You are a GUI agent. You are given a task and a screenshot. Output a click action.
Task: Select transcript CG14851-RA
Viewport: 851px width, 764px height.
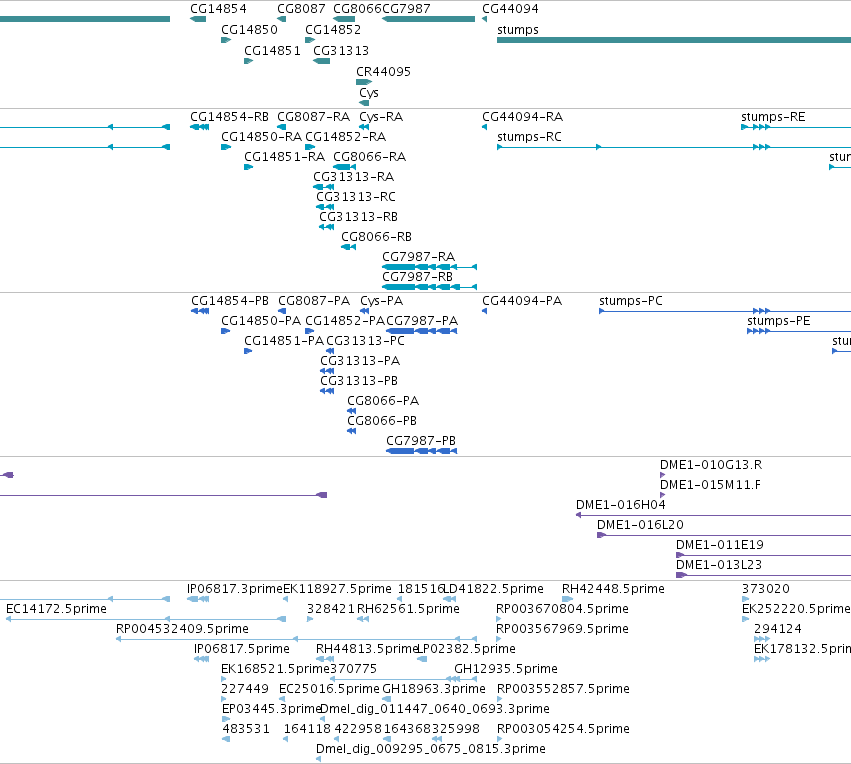(284, 157)
